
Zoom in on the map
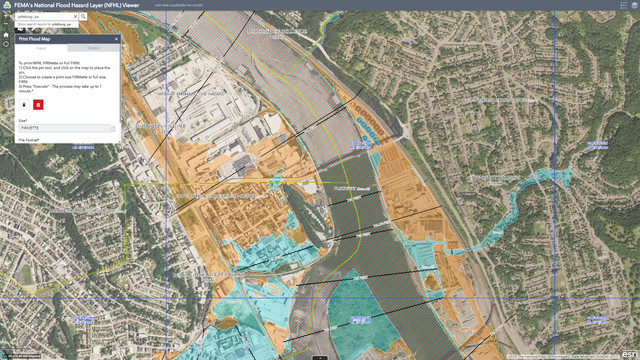click(6, 16)
